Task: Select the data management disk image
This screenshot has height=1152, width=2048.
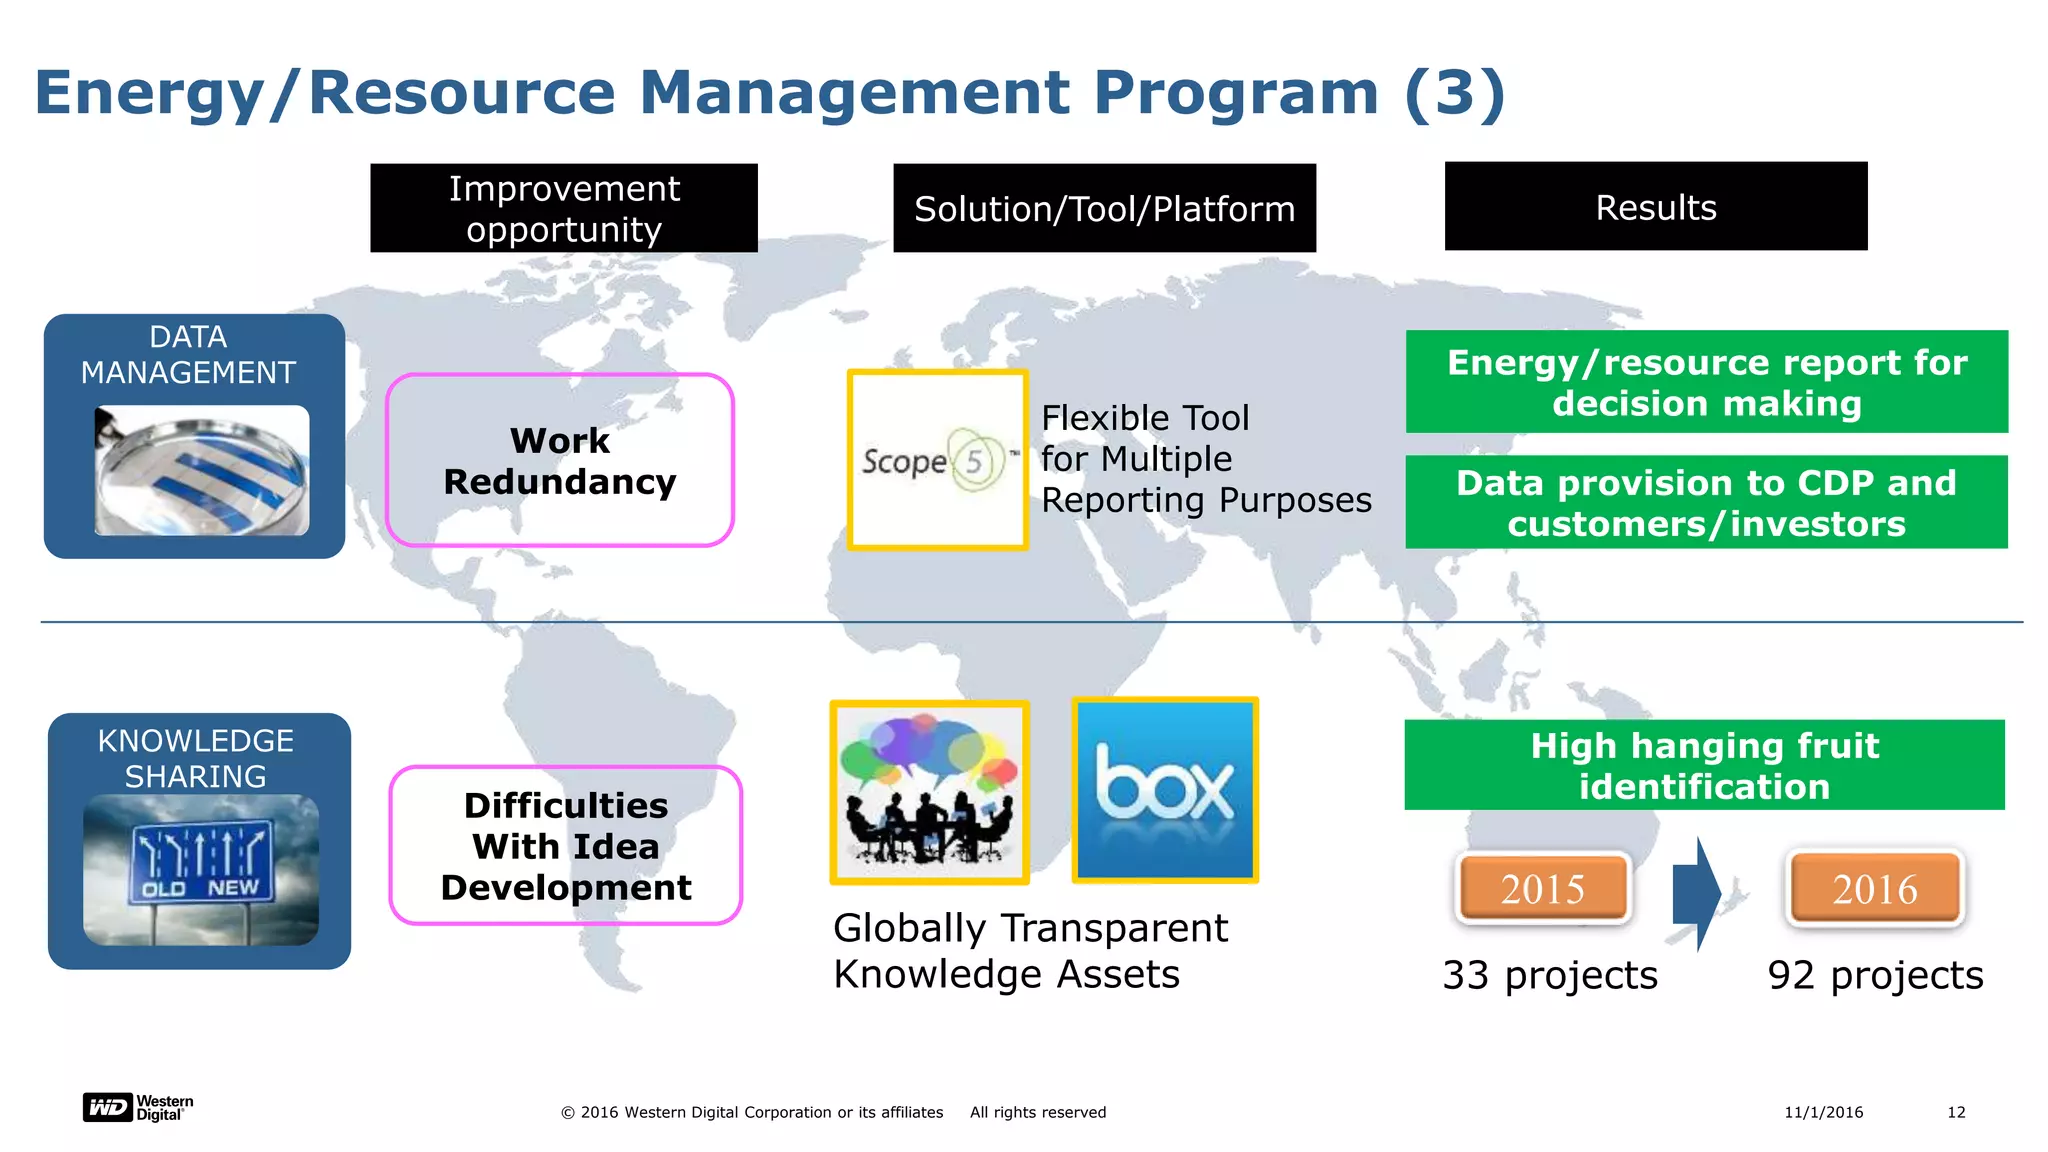Action: tap(202, 470)
